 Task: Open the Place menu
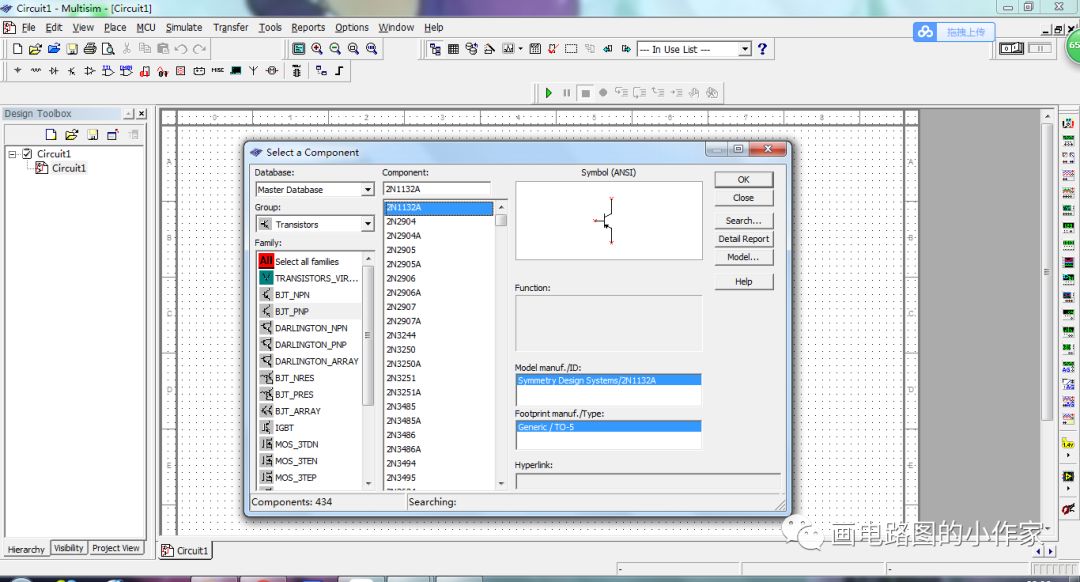click(x=115, y=28)
